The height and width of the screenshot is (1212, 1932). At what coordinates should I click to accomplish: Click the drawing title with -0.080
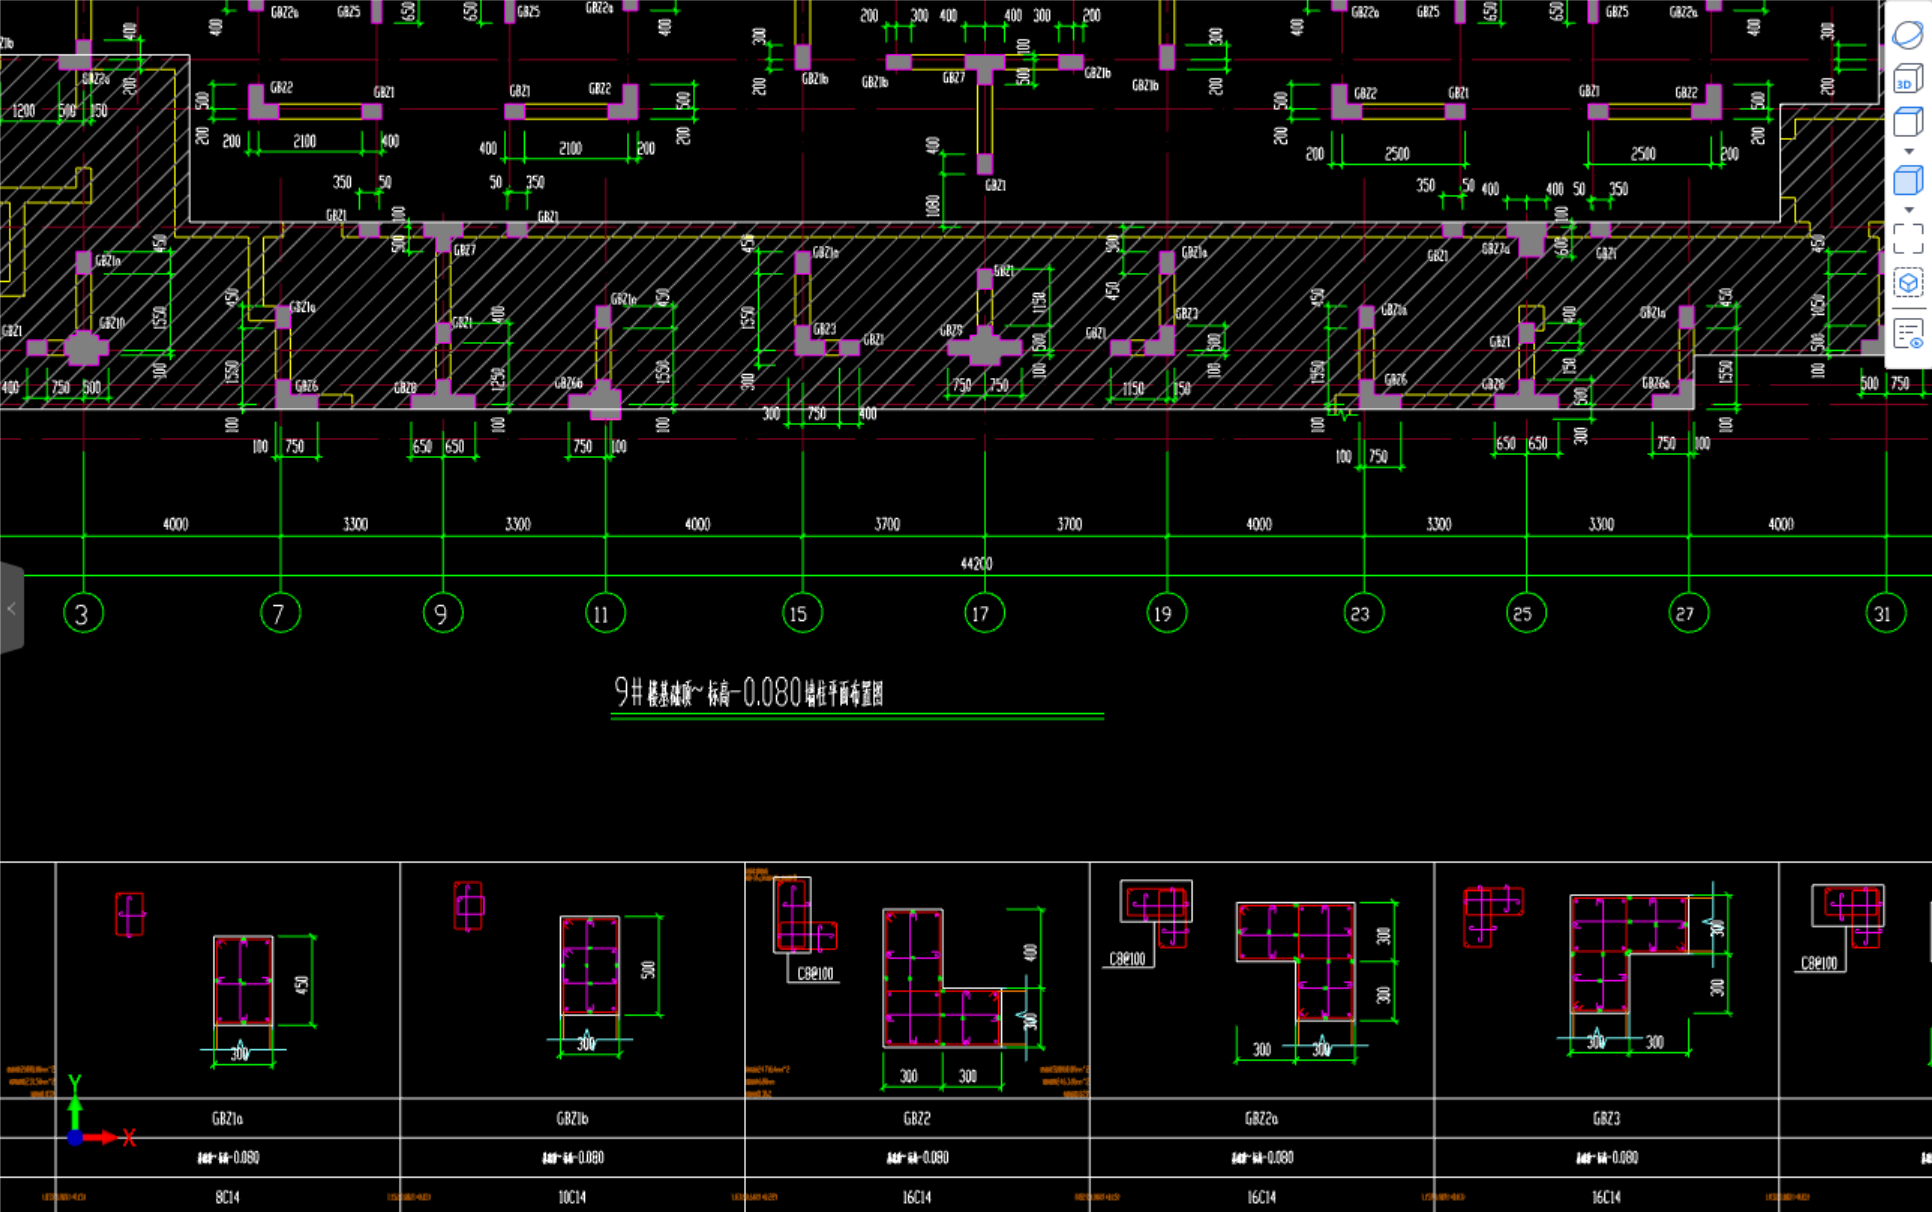click(749, 692)
